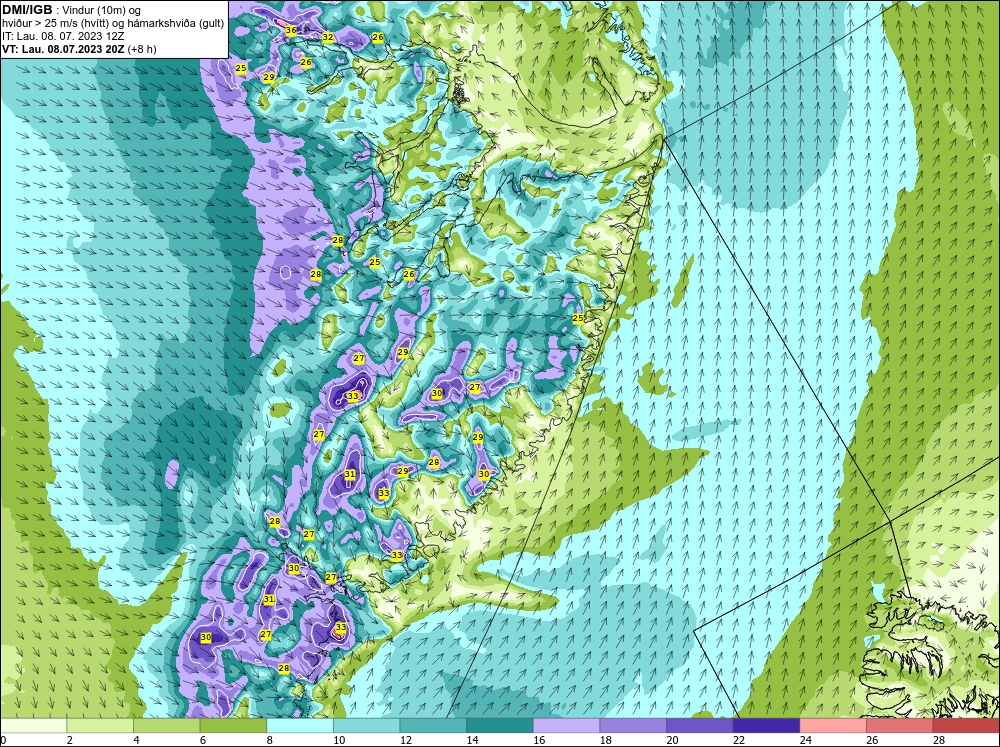Choose the 10–12 m/s aqua legend swatch
The width and height of the screenshot is (1000, 747).
[x=367, y=725]
